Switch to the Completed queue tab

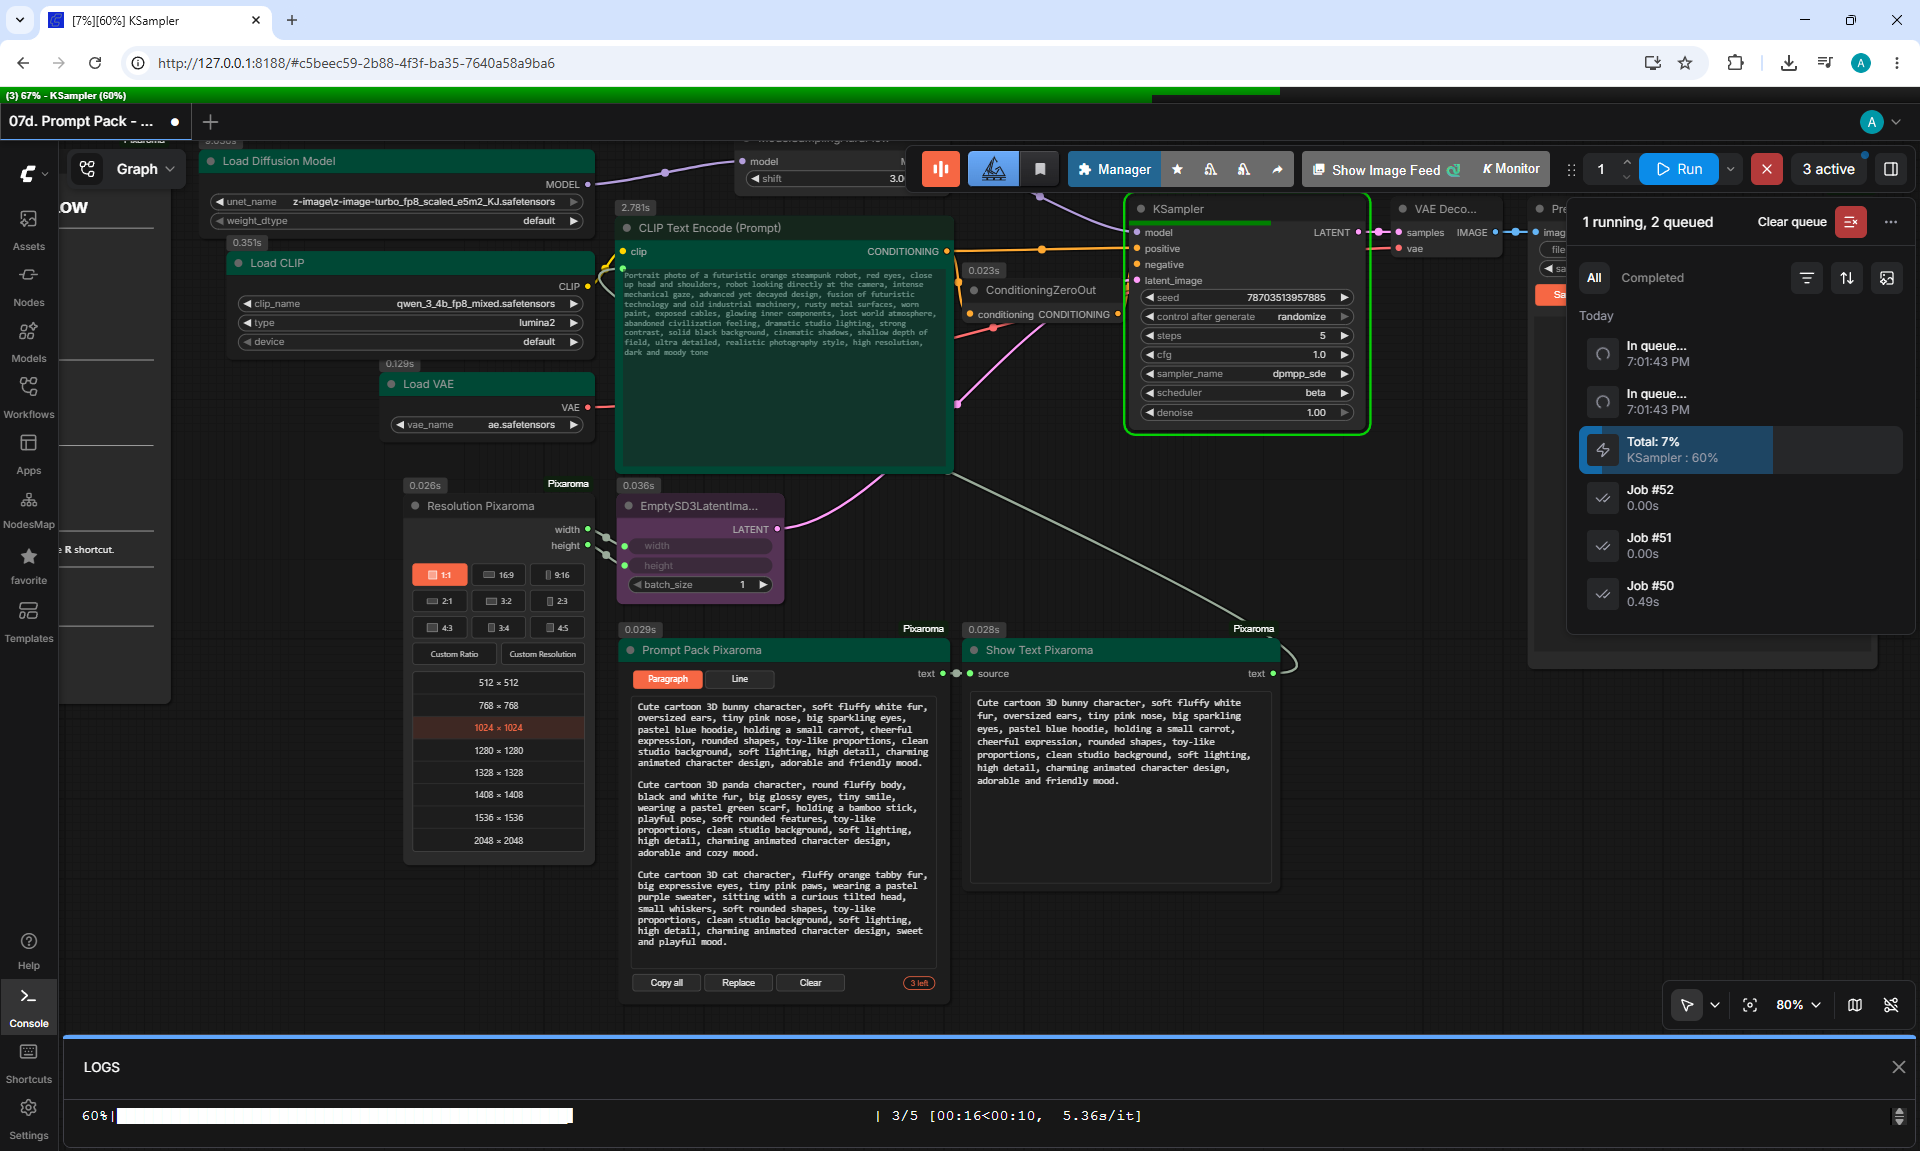click(1652, 278)
